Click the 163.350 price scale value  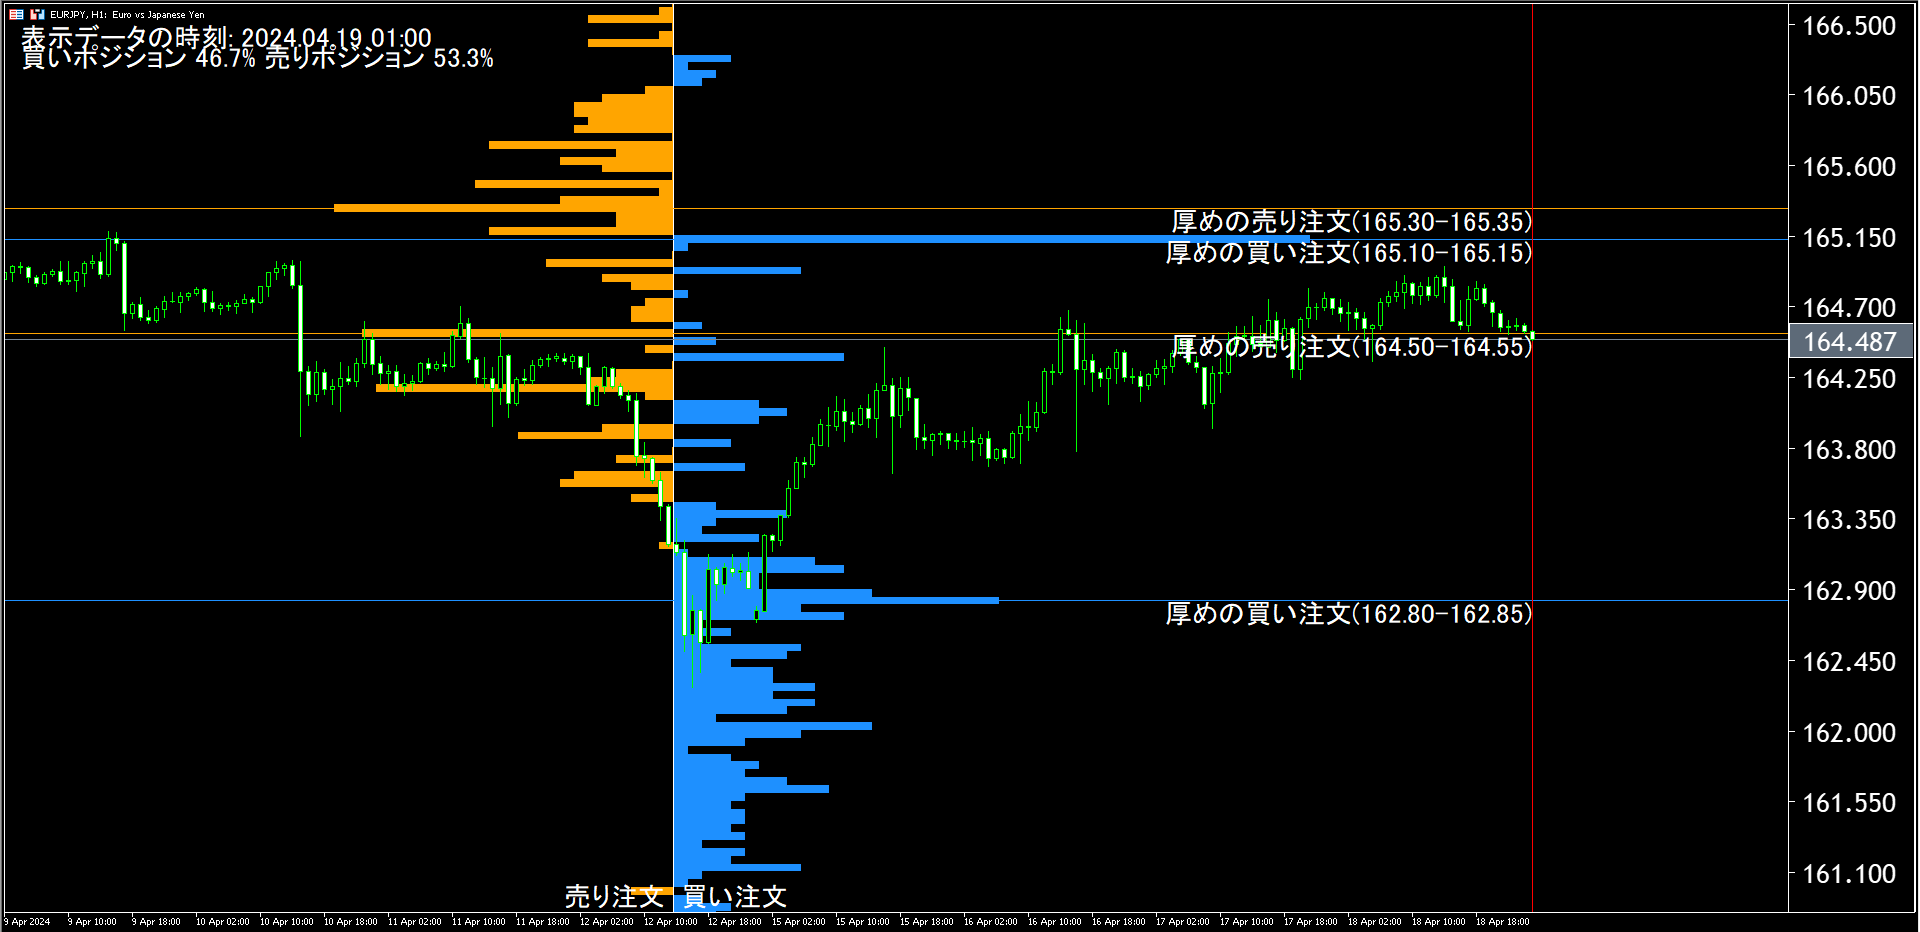(1849, 520)
